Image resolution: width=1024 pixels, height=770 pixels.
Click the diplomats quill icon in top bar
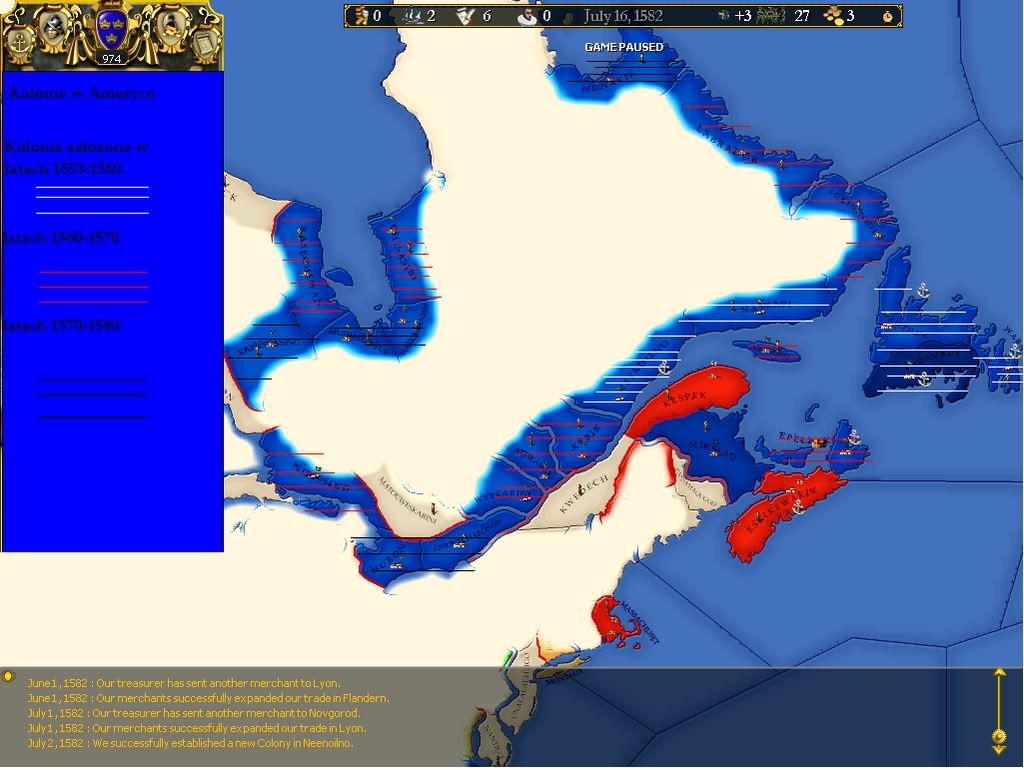465,16
